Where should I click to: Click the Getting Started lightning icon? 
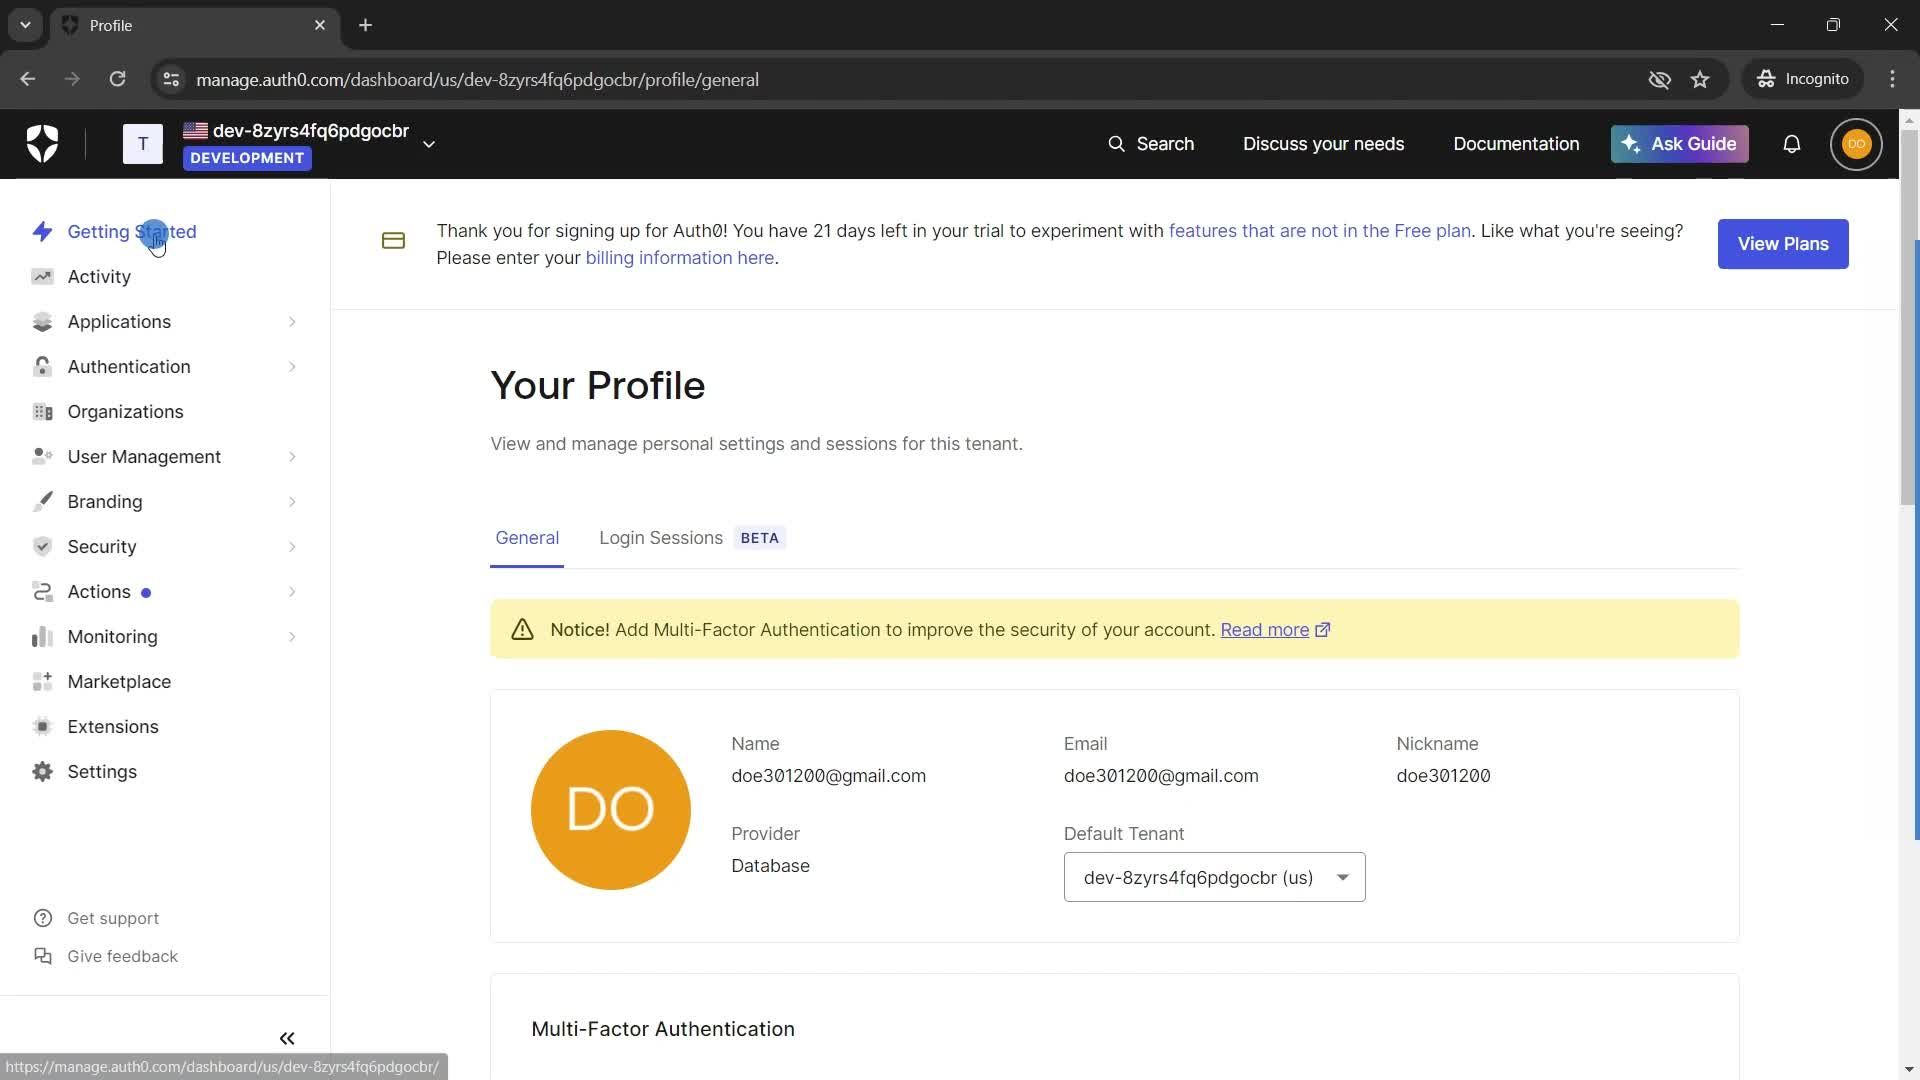(x=42, y=232)
